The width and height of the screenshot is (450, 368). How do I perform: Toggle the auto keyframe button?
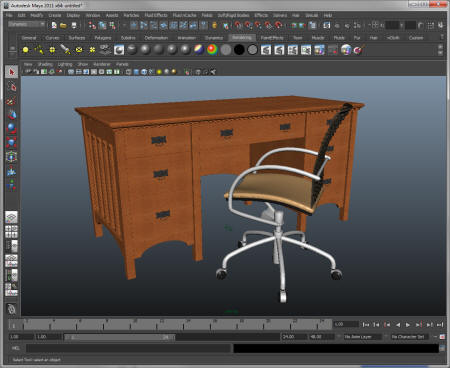click(x=435, y=337)
